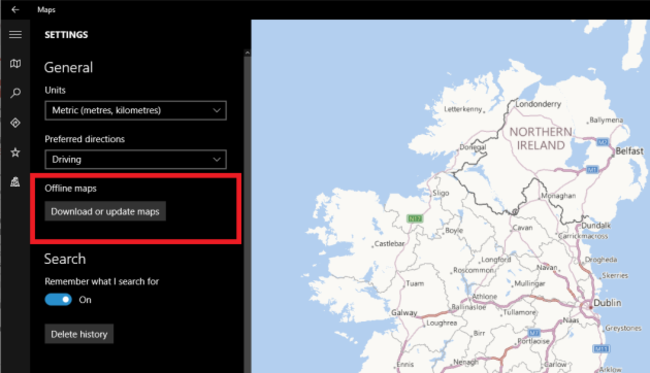Click Tullamore on the map
The width and height of the screenshot is (650, 373).
519,312
